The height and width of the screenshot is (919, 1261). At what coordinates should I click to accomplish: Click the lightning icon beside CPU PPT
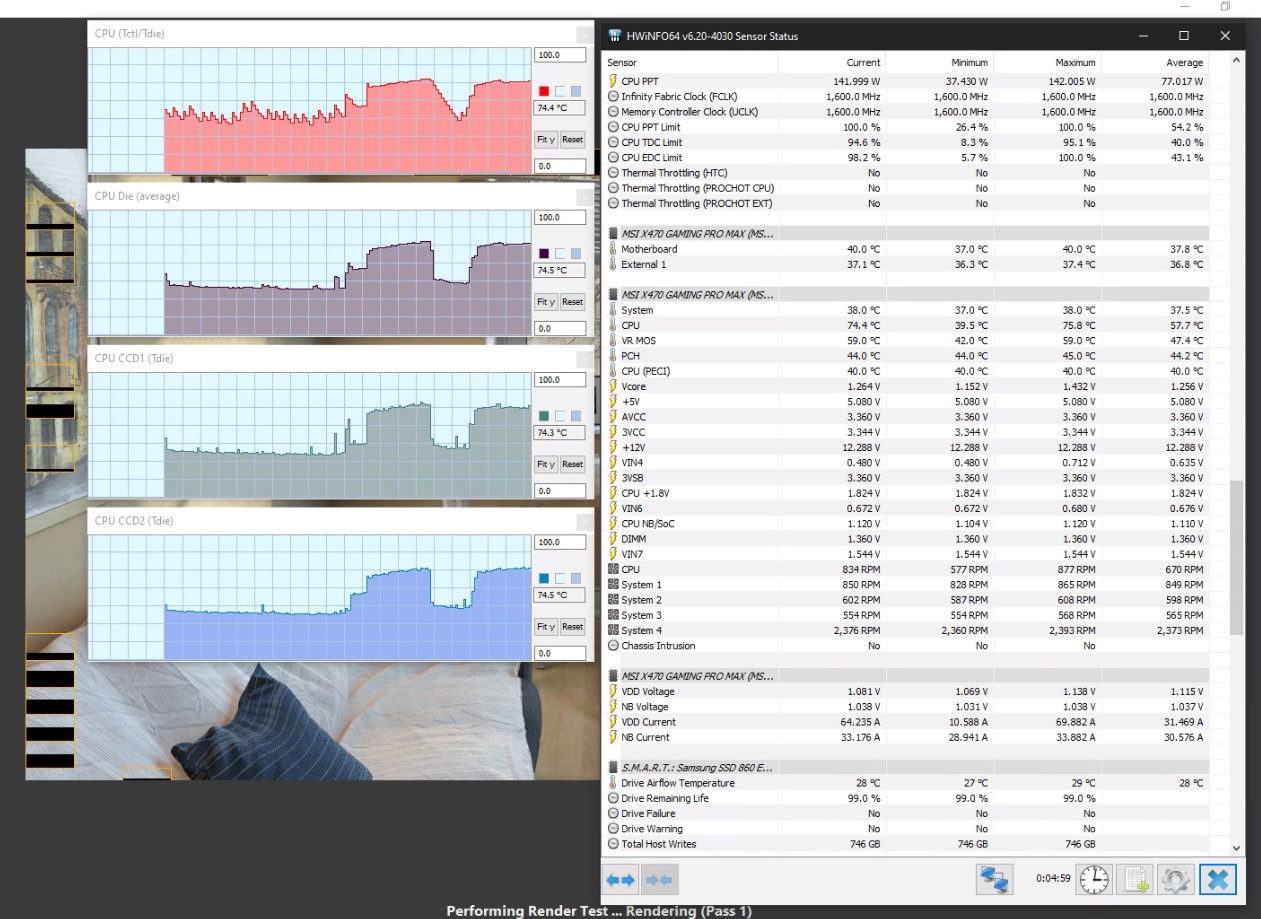click(613, 81)
